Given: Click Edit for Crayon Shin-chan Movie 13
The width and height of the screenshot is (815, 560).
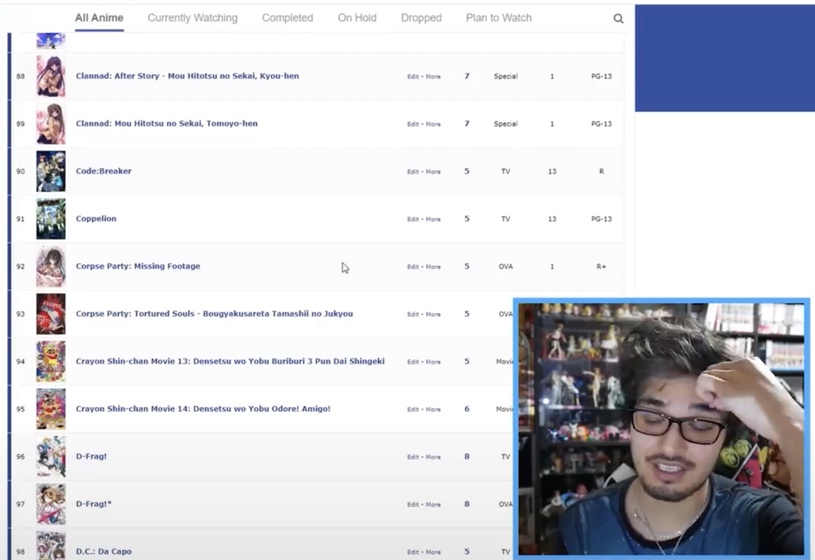Looking at the screenshot, I should 413,362.
